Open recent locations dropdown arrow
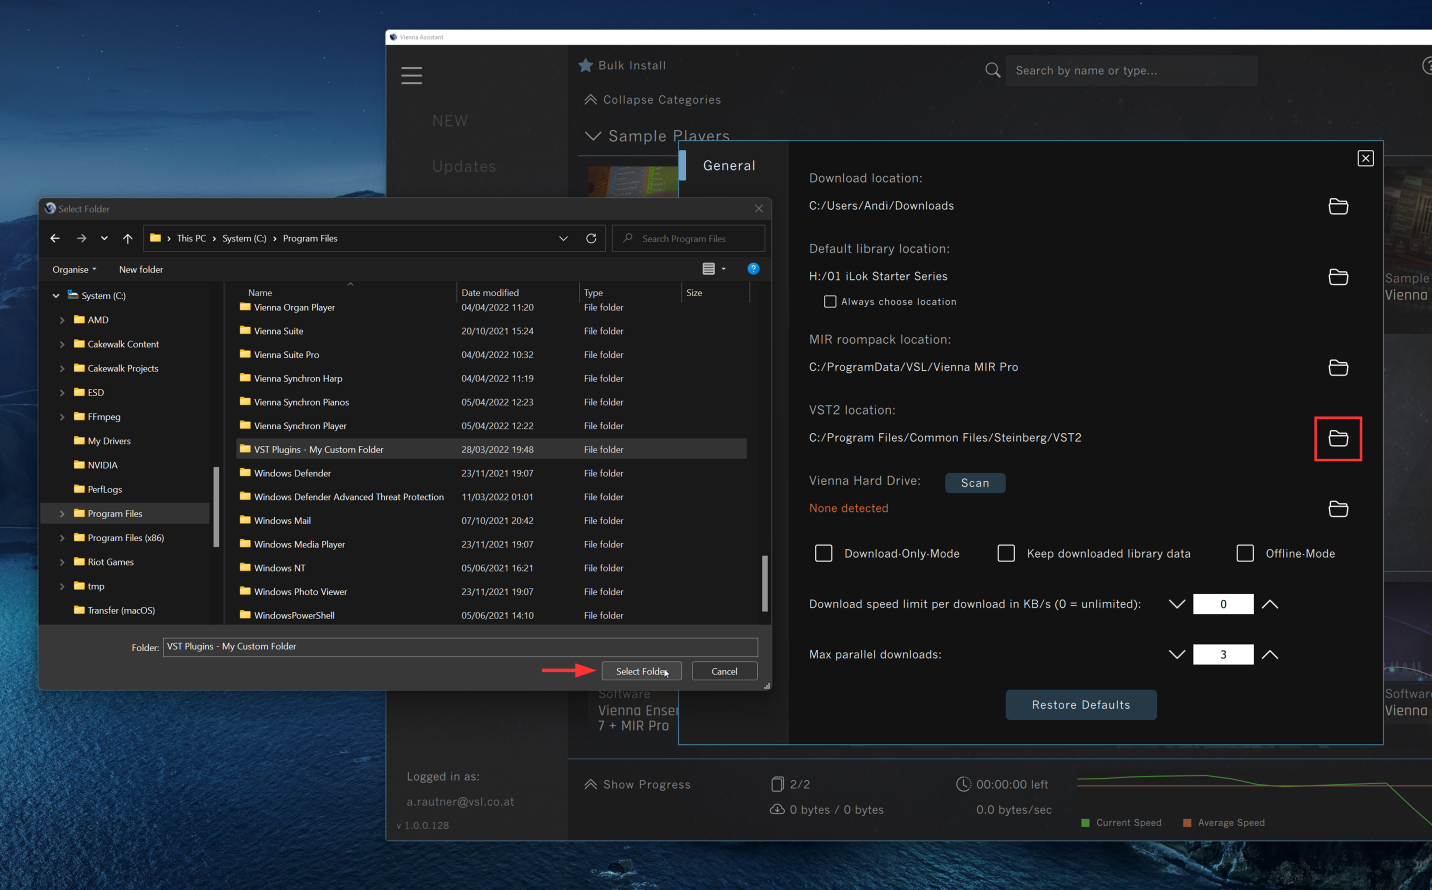The image size is (1432, 890). click(x=104, y=238)
